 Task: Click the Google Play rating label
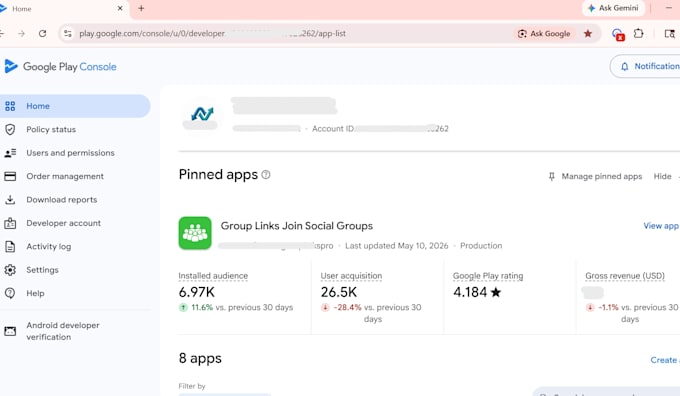coord(488,276)
